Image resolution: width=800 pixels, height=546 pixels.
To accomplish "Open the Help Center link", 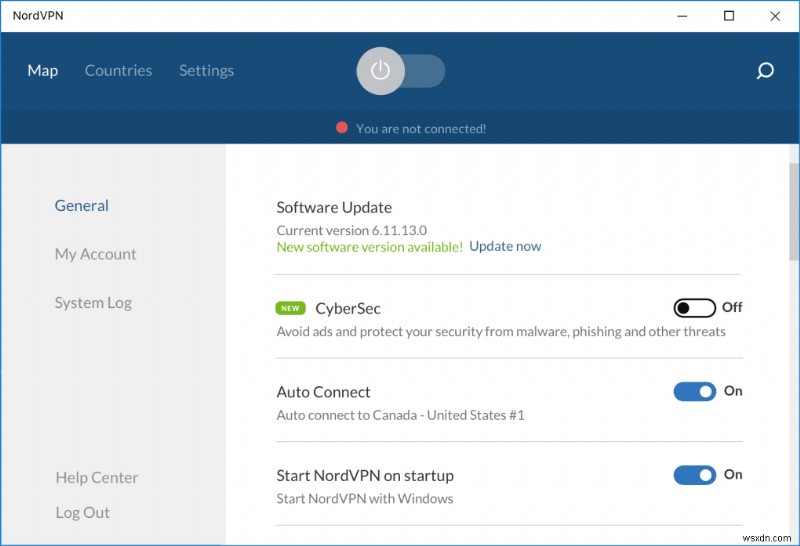I will pos(97,478).
